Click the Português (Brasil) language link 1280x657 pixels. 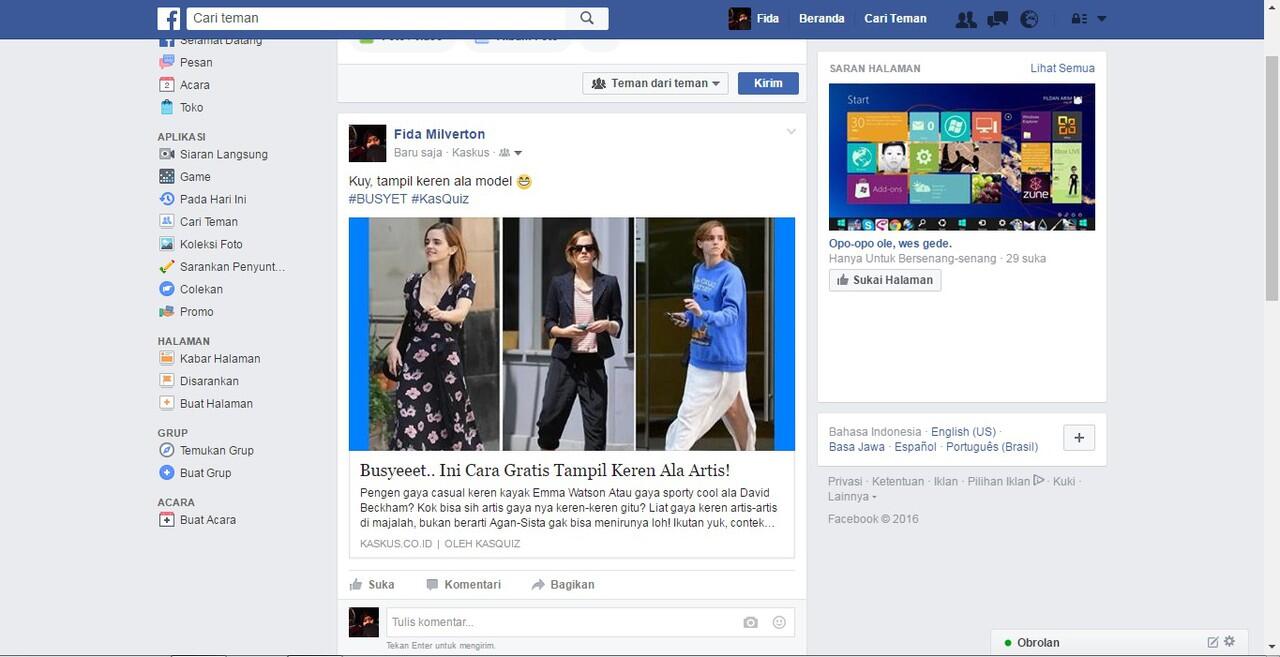pyautogui.click(x=992, y=447)
